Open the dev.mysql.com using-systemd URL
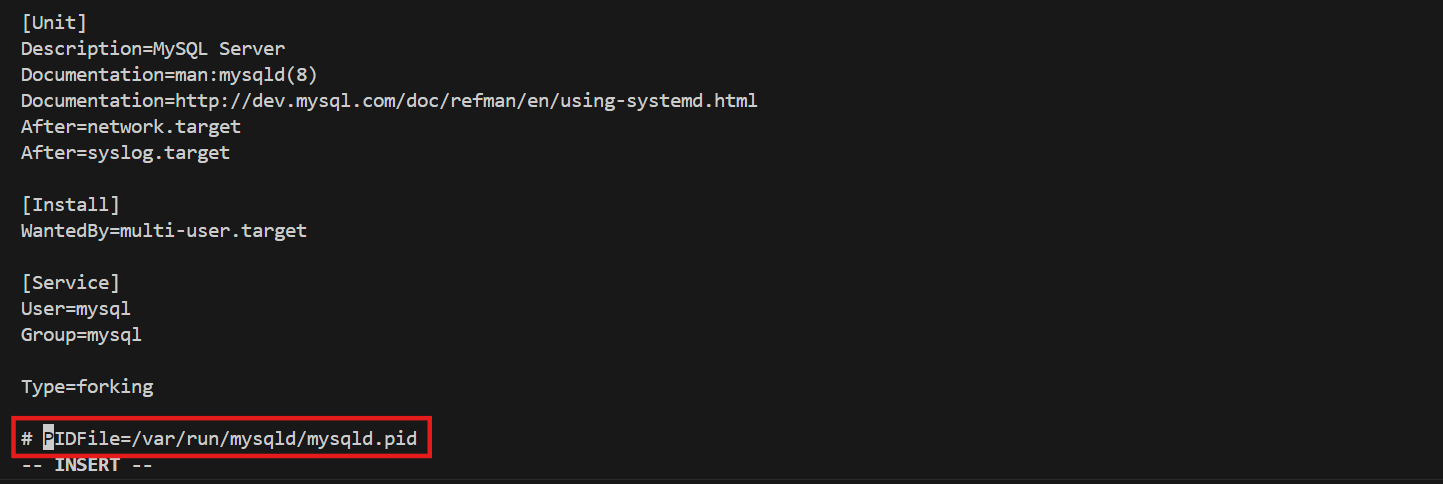 [466, 100]
